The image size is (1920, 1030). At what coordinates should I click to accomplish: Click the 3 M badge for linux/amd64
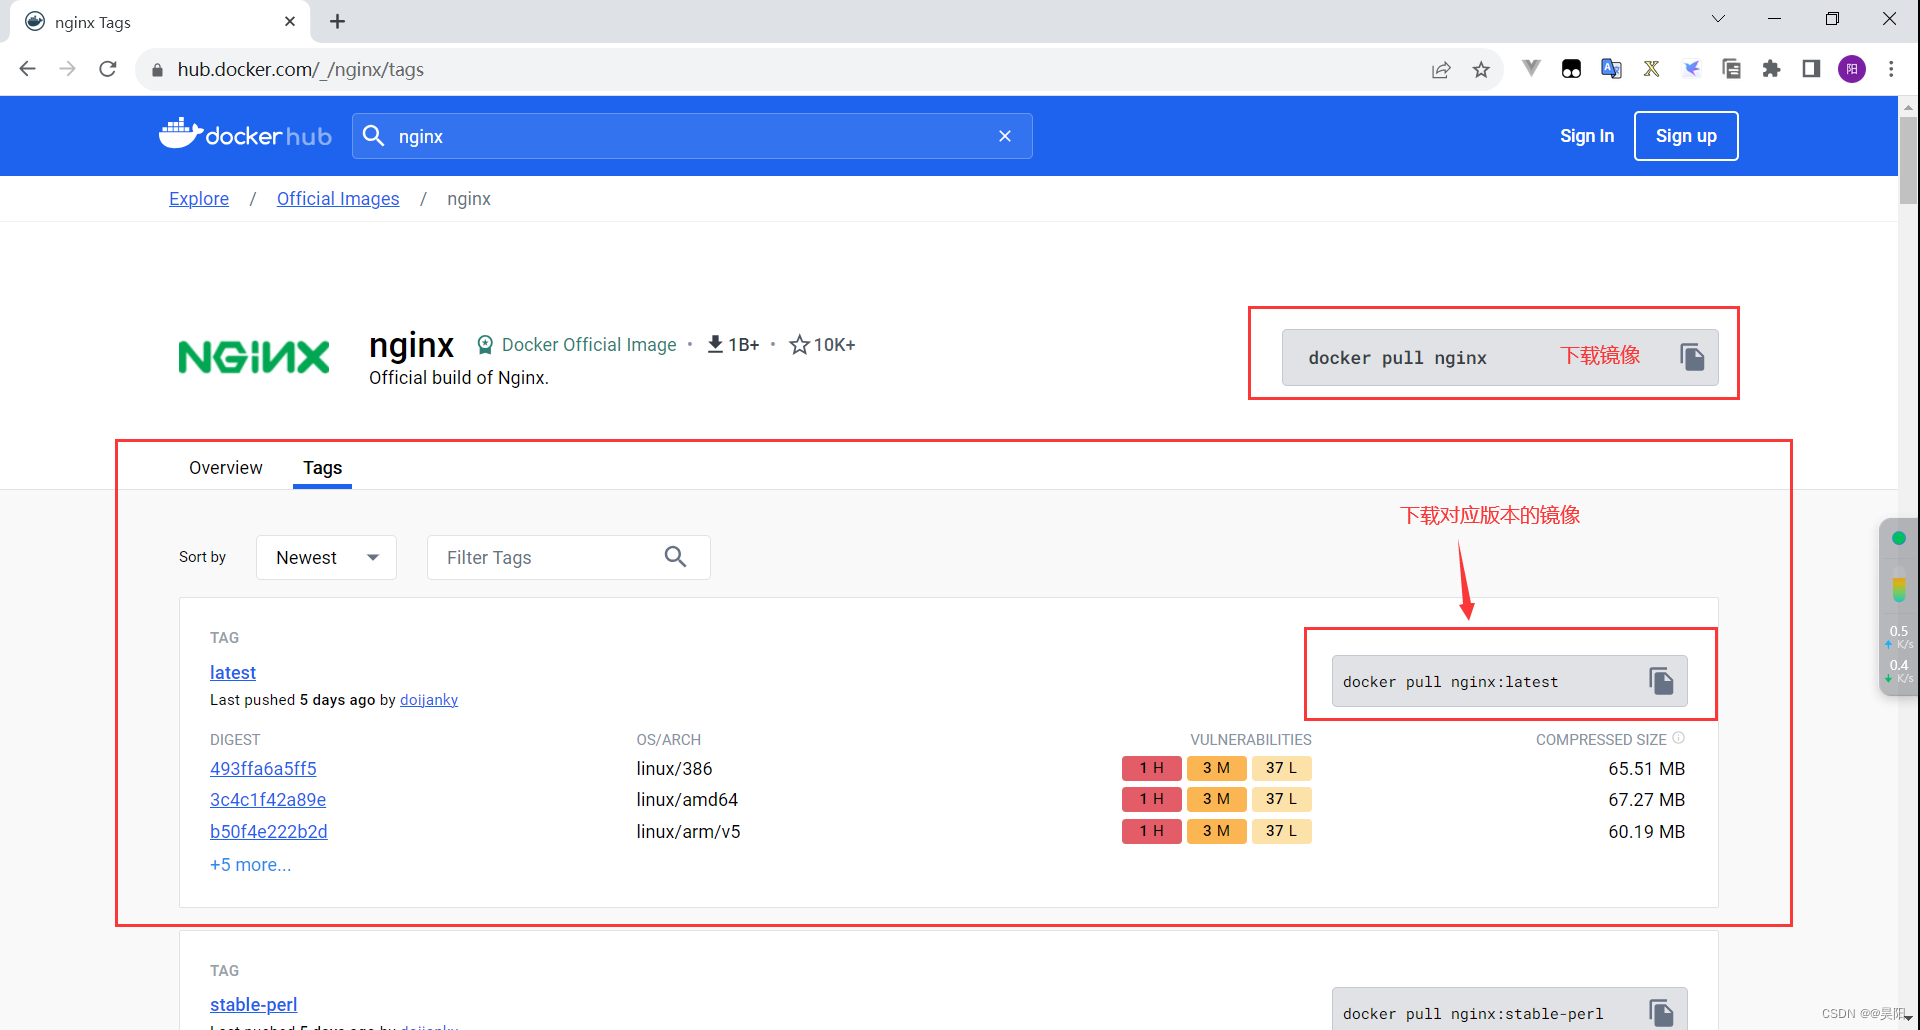point(1217,799)
